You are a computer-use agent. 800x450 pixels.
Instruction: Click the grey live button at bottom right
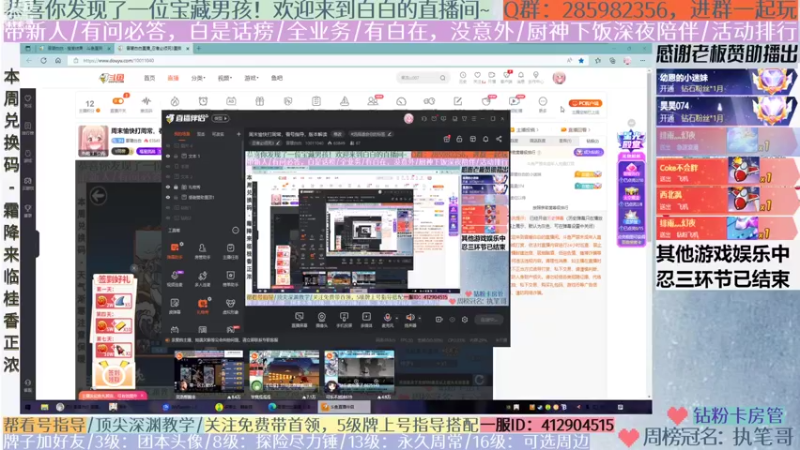489,319
